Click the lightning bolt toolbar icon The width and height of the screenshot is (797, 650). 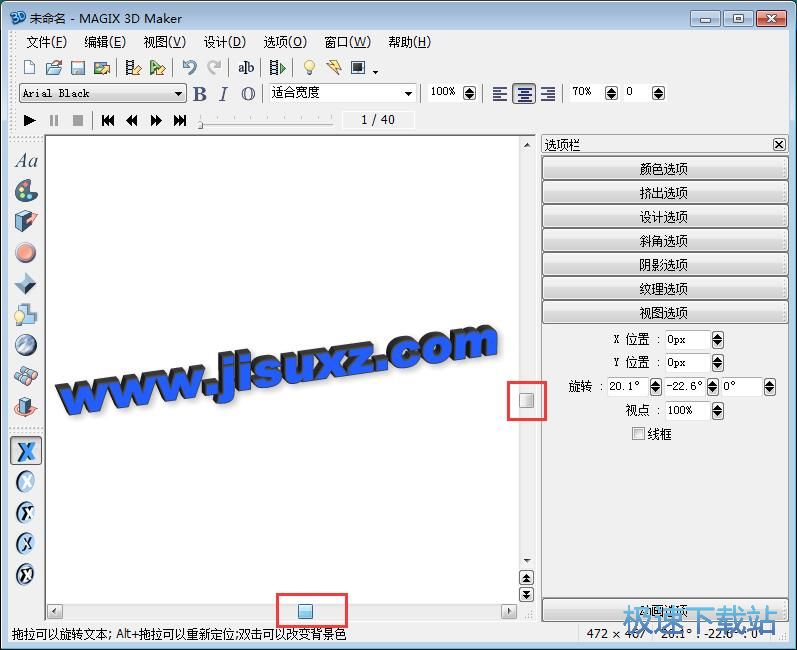334,67
